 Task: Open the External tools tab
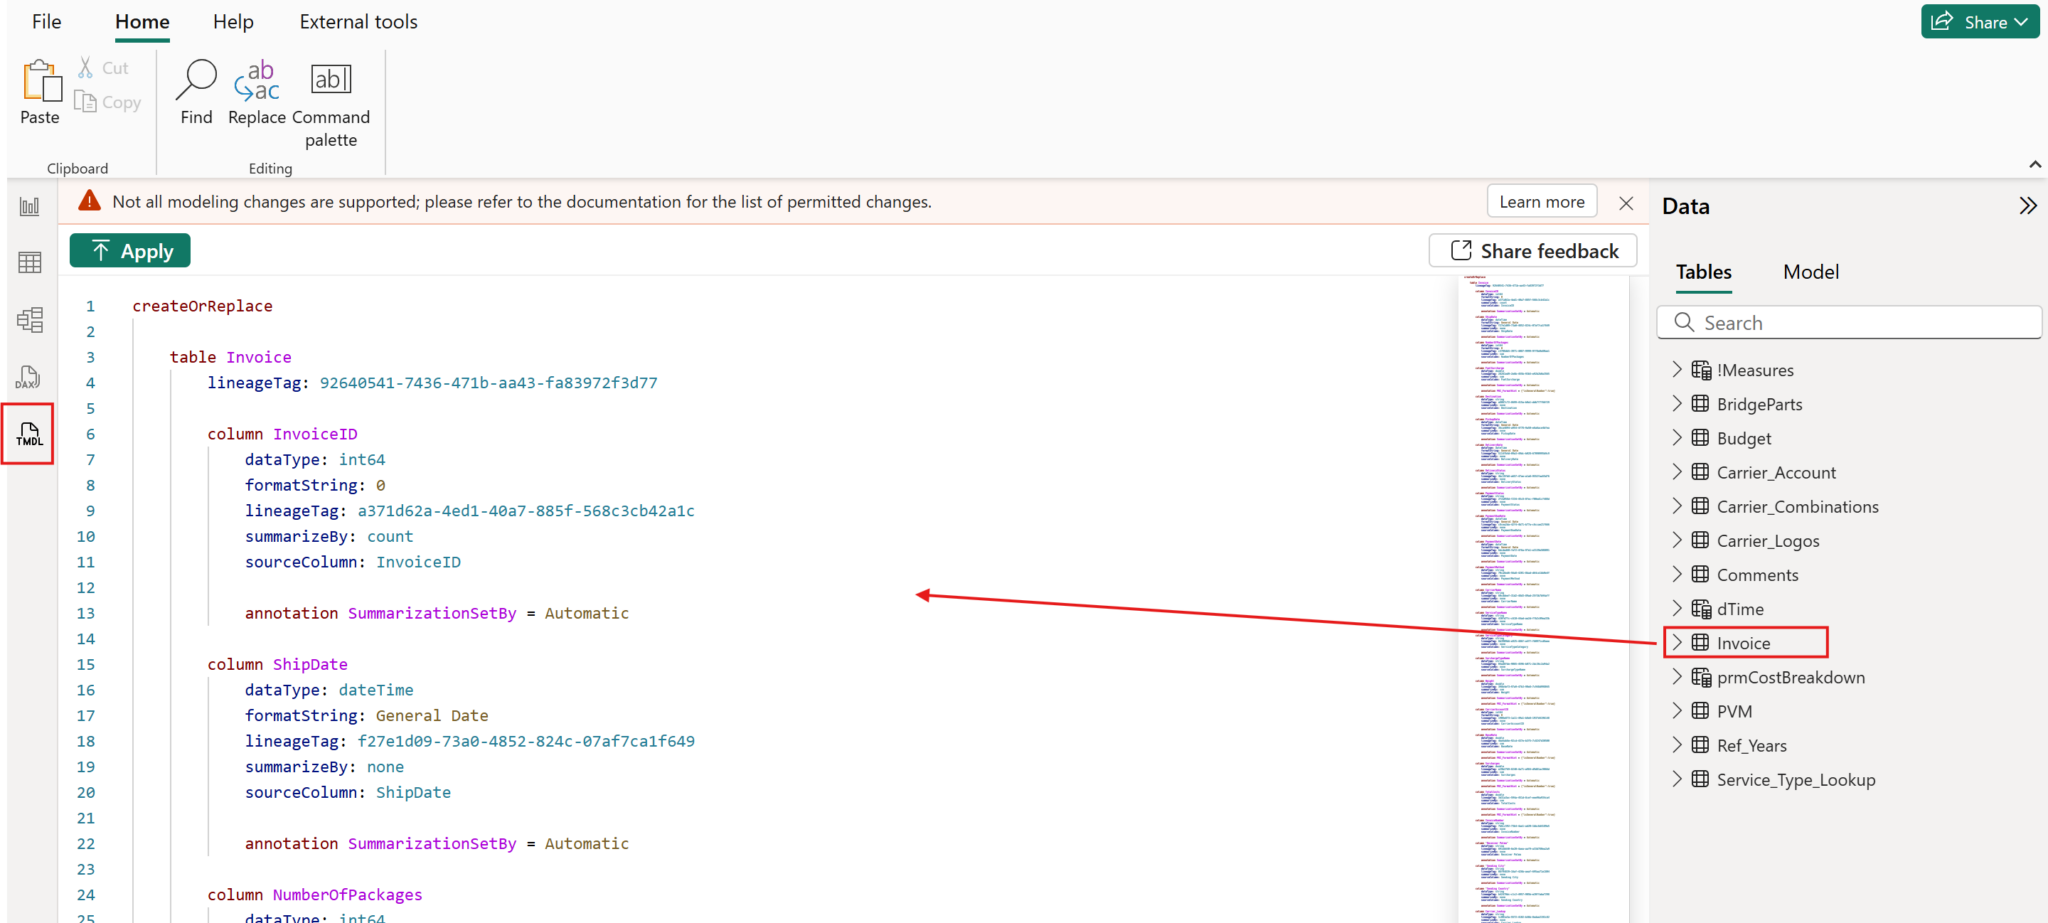tap(358, 22)
